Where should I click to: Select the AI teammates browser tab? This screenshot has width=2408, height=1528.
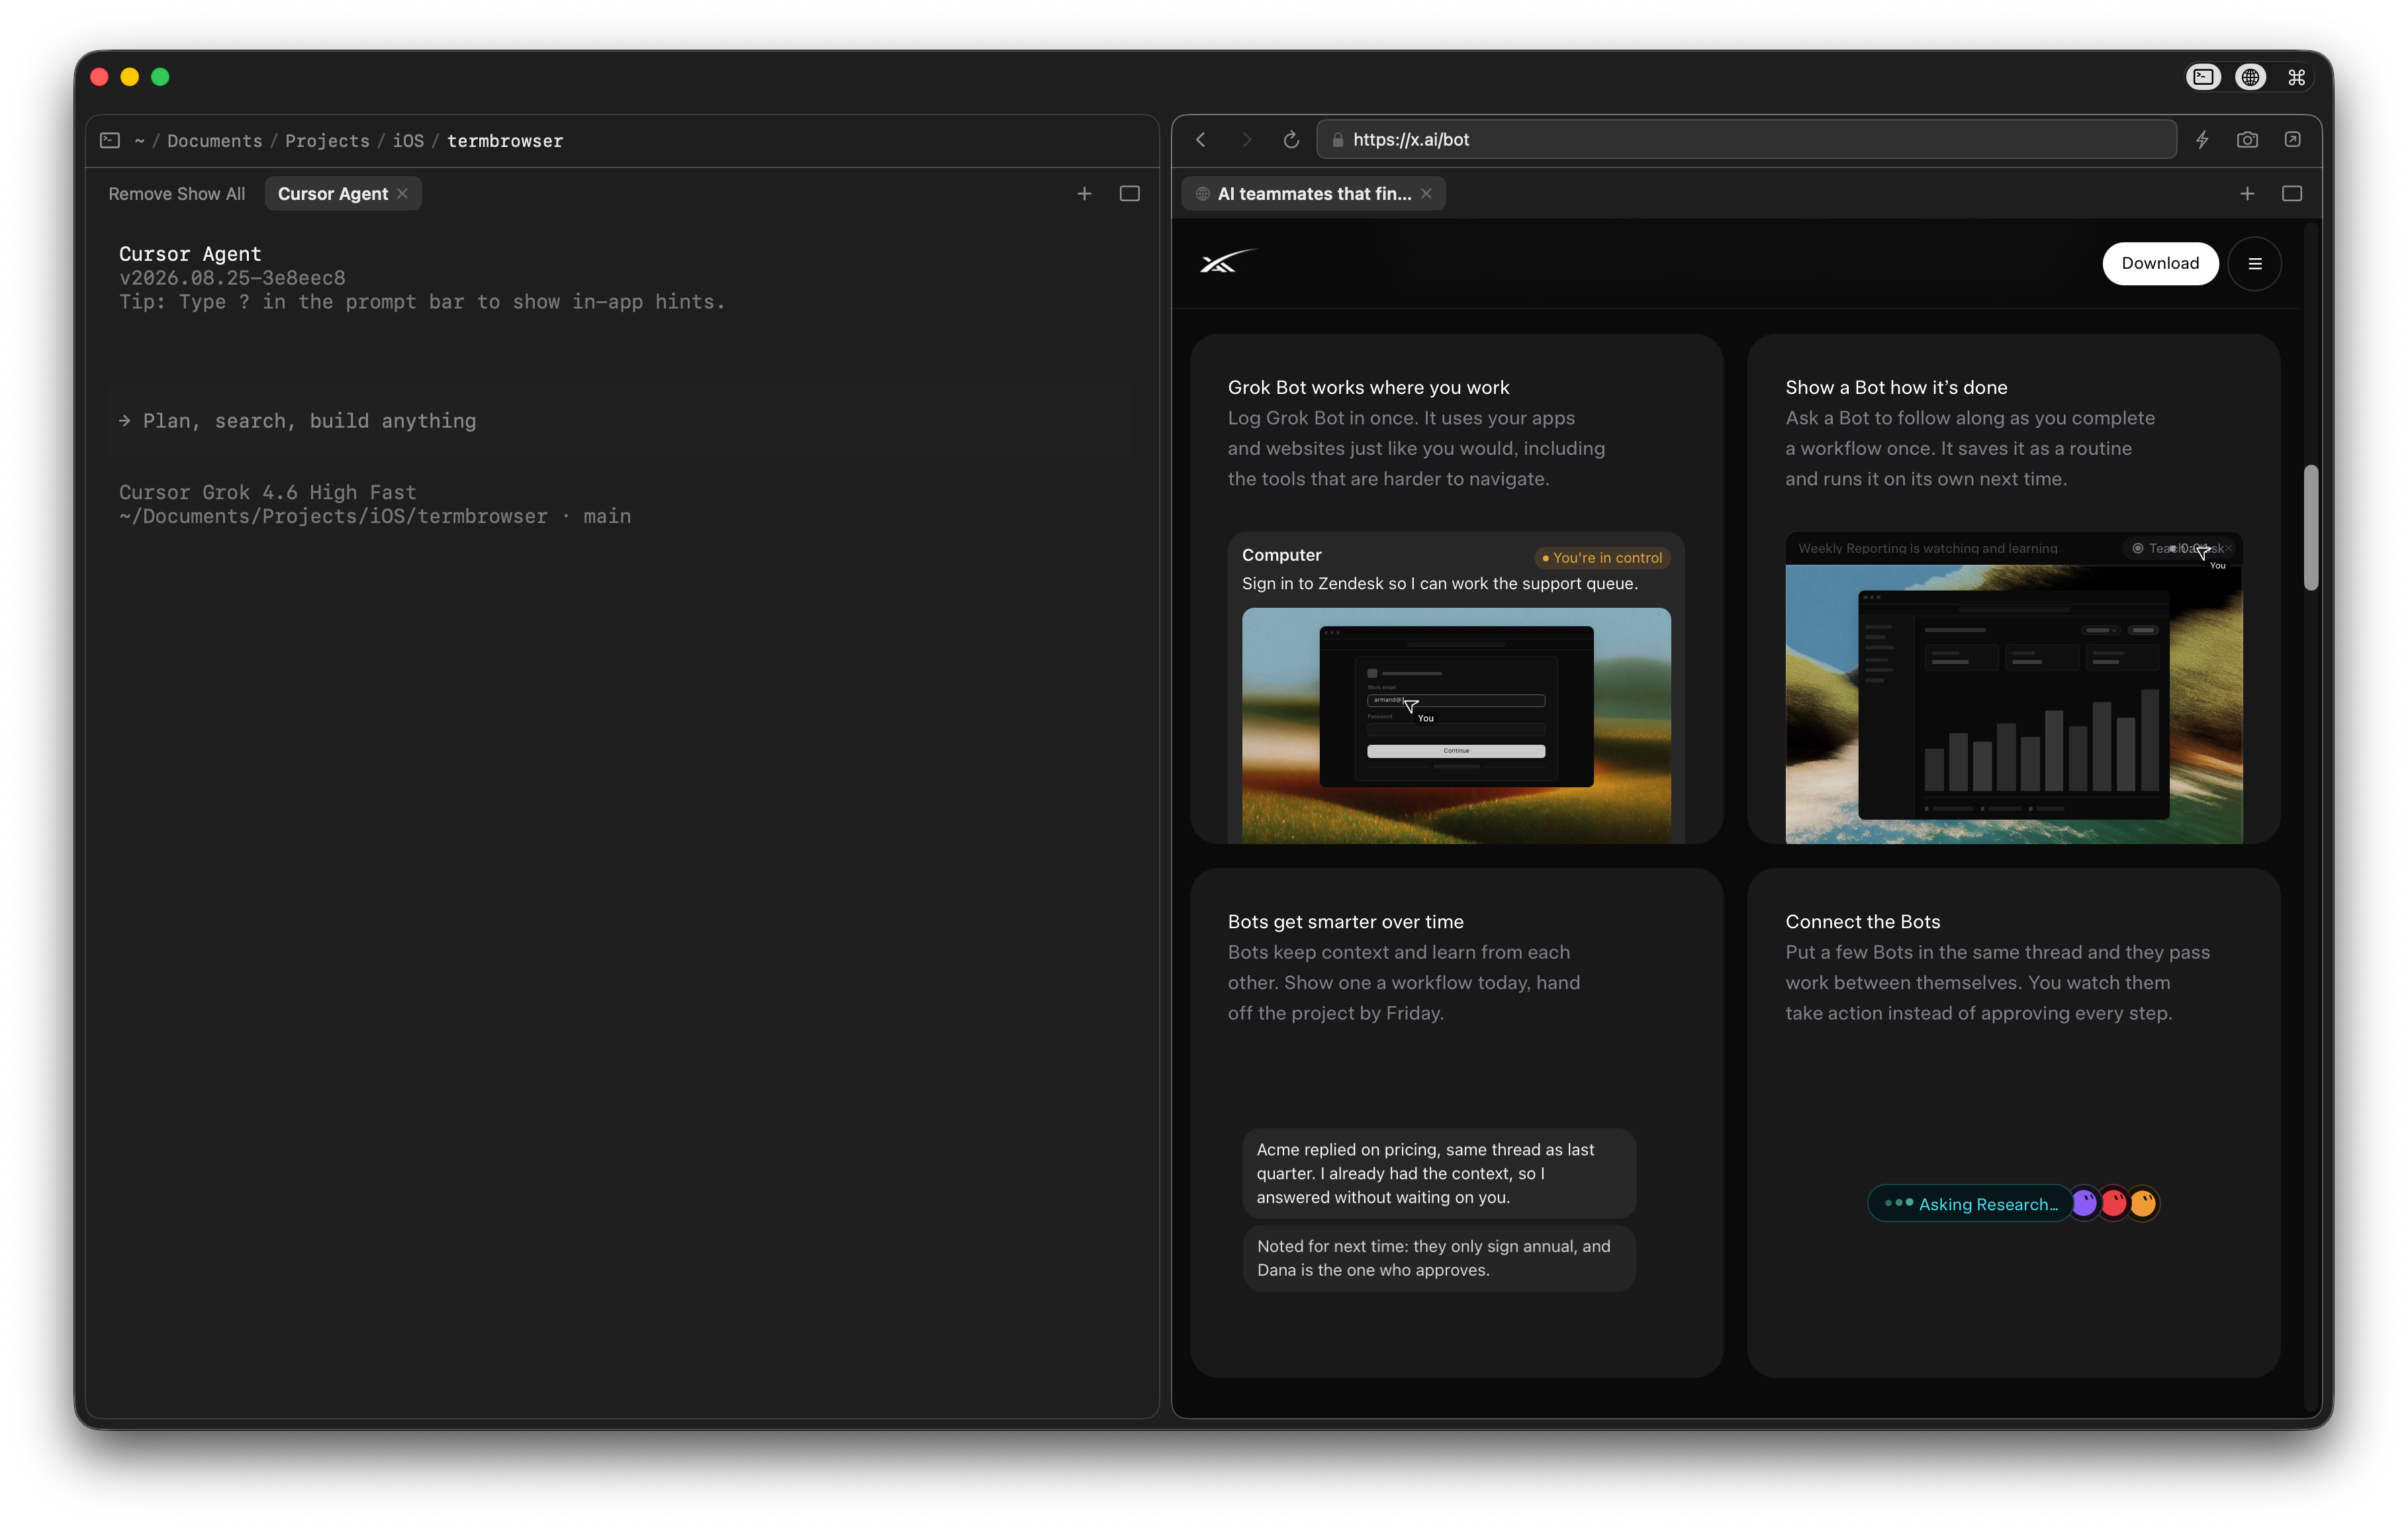(x=1313, y=194)
